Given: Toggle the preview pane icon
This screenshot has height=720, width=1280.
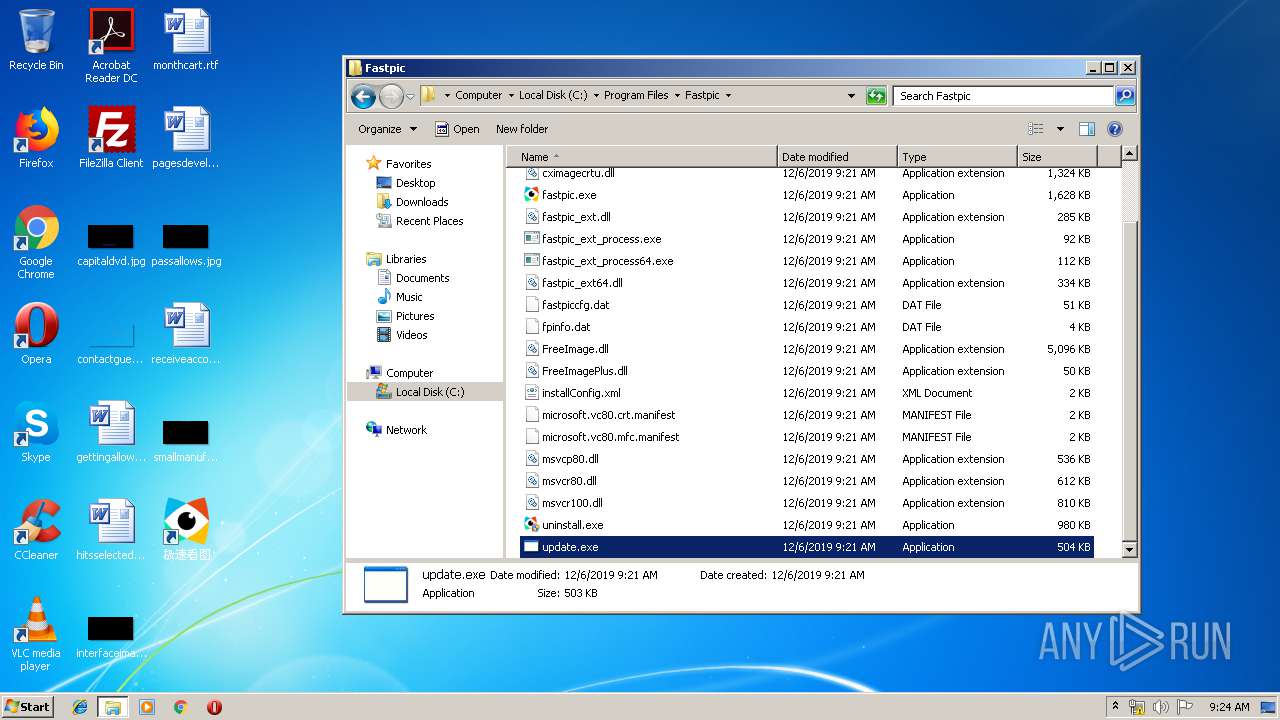Looking at the screenshot, I should pyautogui.click(x=1087, y=129).
